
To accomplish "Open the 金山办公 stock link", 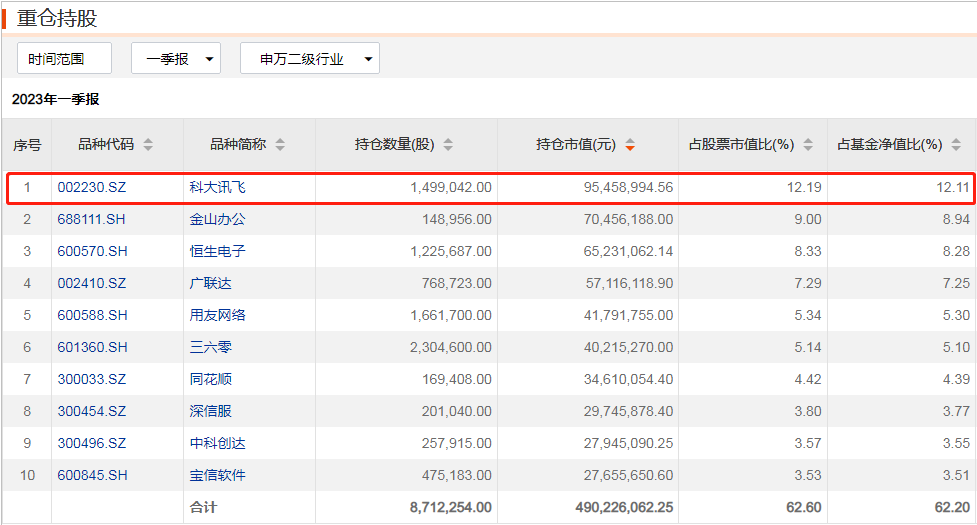I will 217,219.
